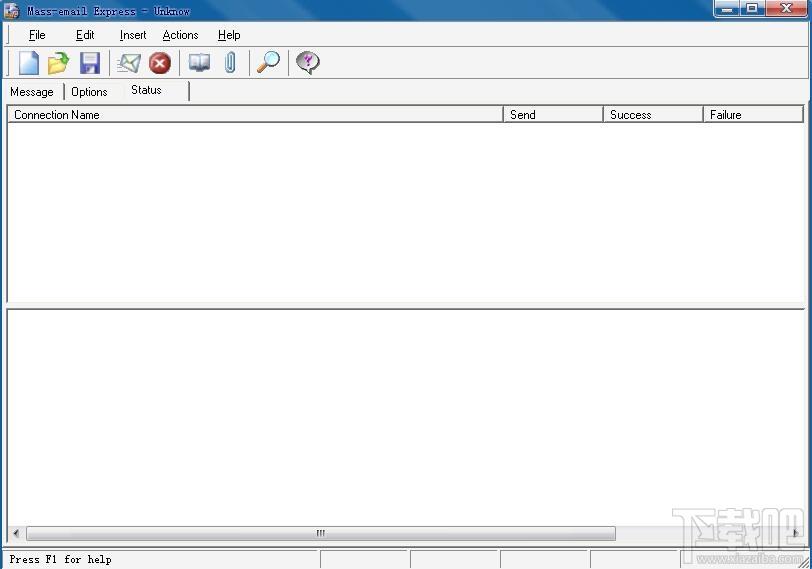This screenshot has height=569, width=812.
Task: Click the Success column header
Action: point(653,114)
